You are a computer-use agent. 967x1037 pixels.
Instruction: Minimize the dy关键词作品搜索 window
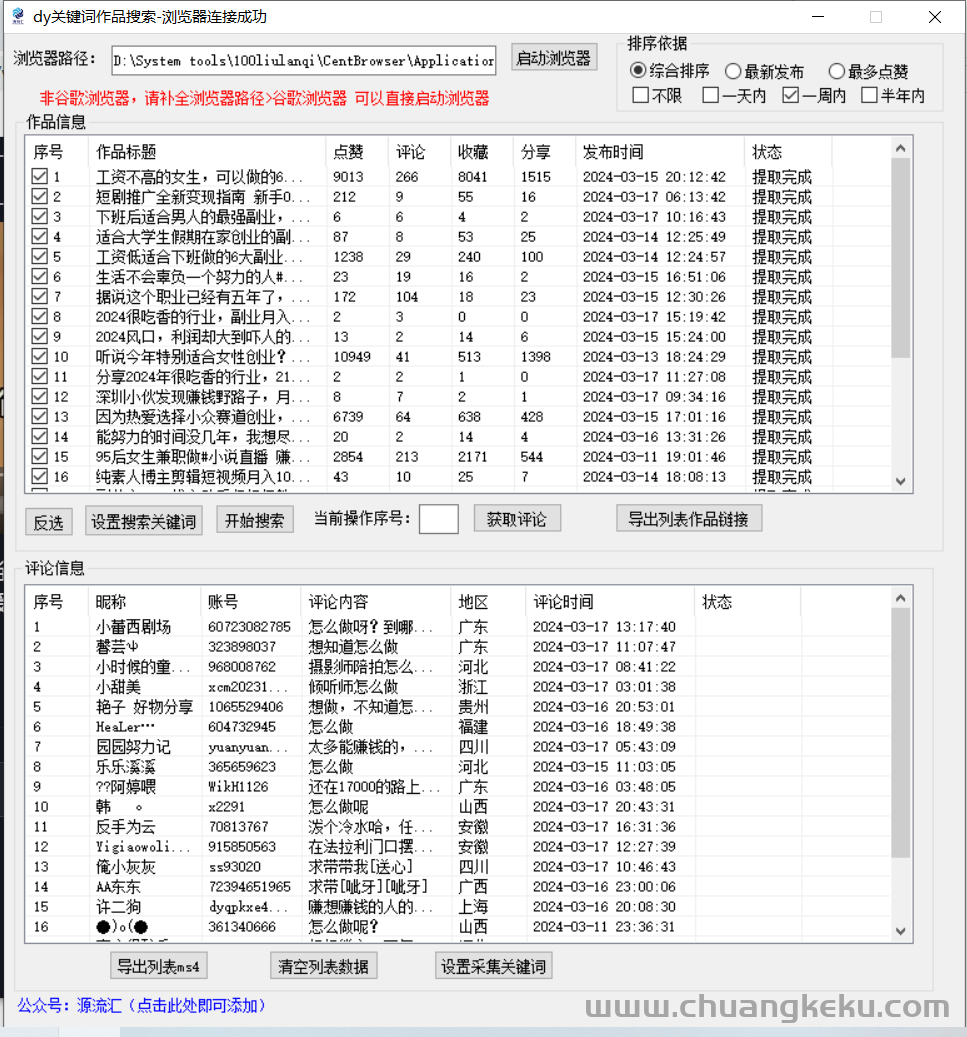click(818, 17)
